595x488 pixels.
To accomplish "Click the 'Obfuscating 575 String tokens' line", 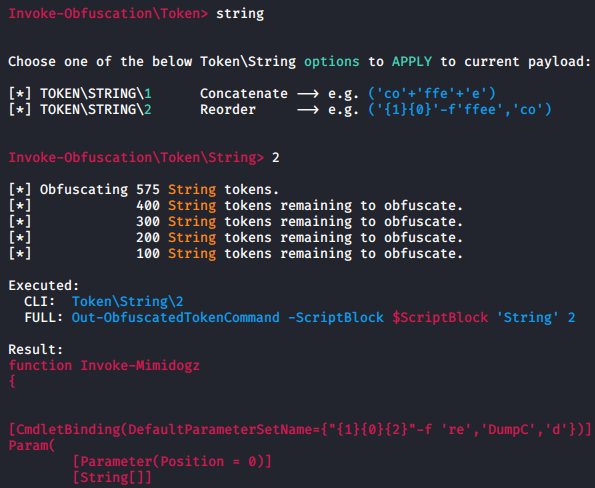I will coord(144,189).
